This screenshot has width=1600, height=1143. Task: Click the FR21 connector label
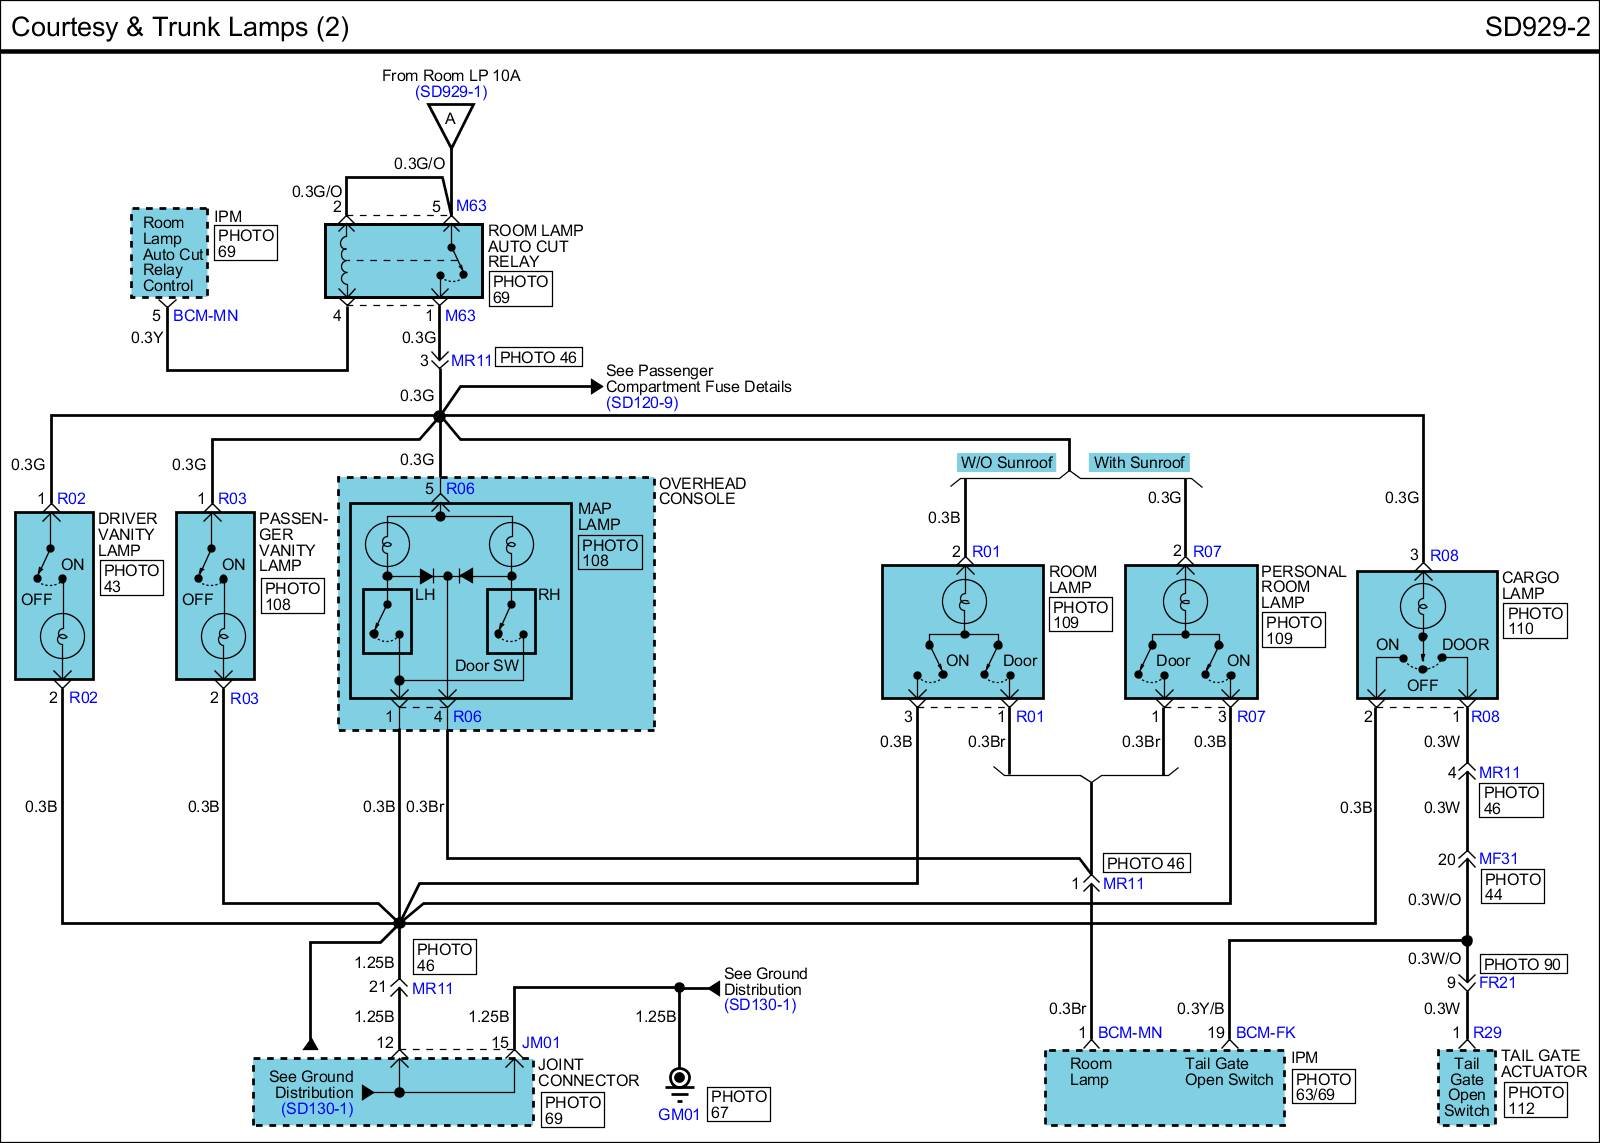pos(1497,983)
